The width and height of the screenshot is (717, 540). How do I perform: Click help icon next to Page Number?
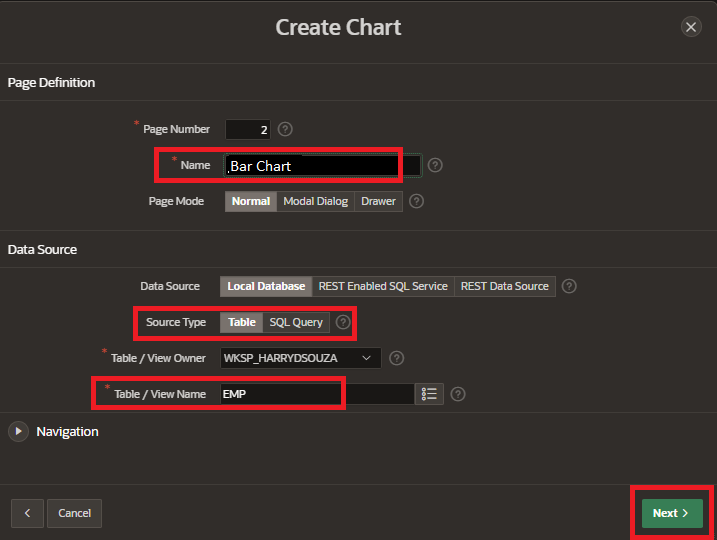(x=285, y=129)
